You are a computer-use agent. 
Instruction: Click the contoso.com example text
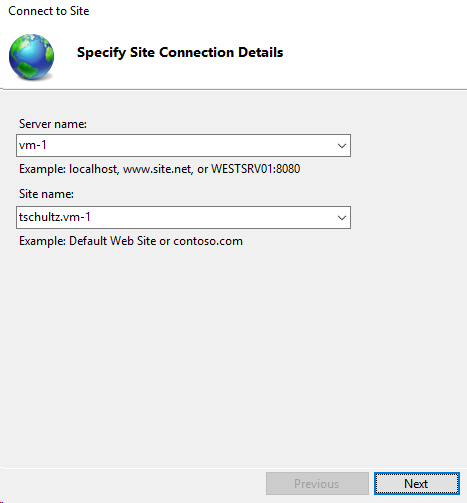pos(208,241)
